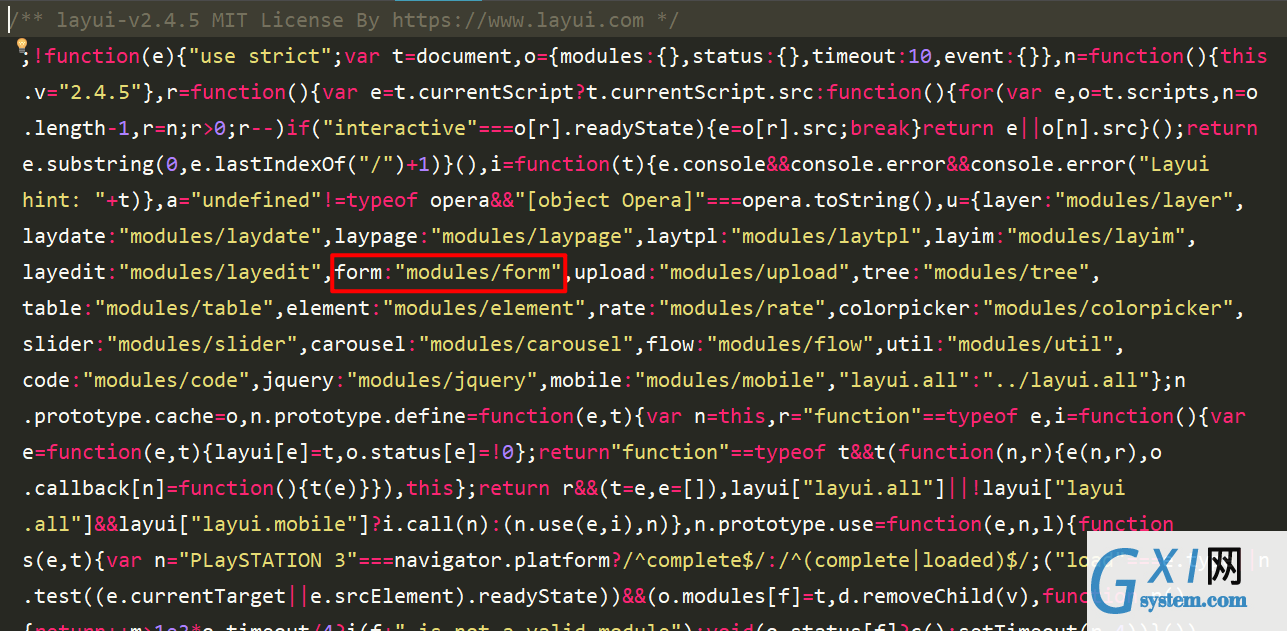Click the "../layui.all" path string

[1065, 380]
